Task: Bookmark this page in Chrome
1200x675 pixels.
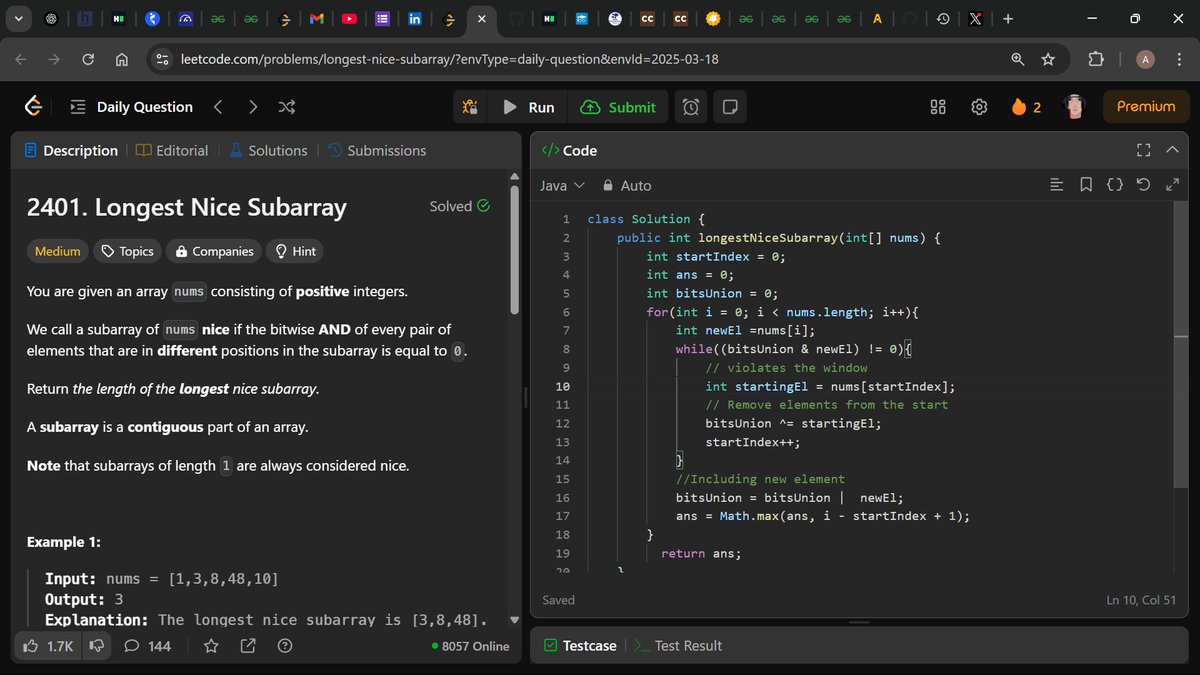Action: [x=1048, y=59]
